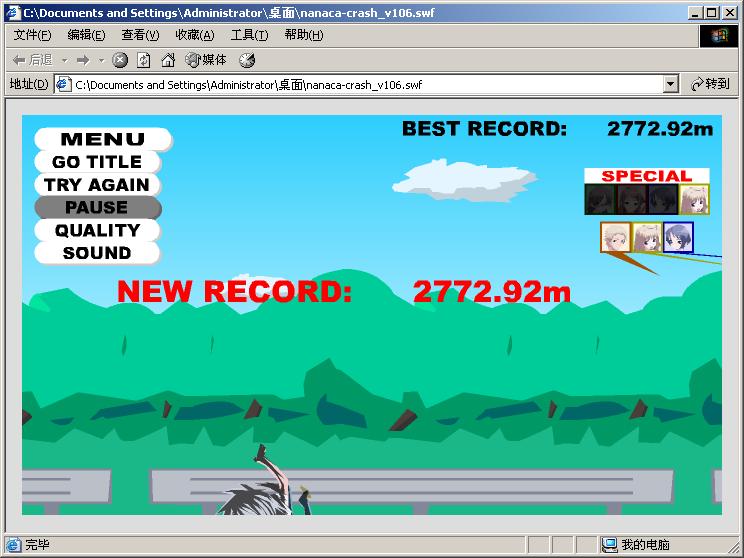Click the 我的电脑 status bar label
This screenshot has height=558, width=744.
[645, 545]
